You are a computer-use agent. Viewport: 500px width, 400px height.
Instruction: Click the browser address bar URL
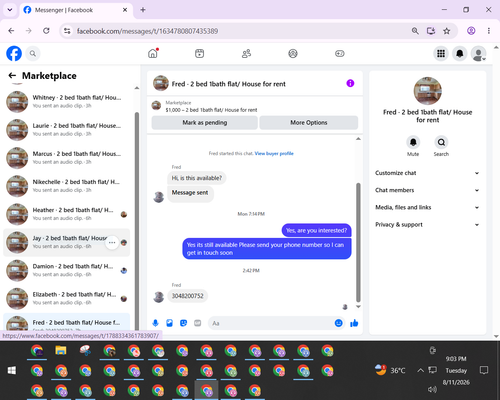tap(147, 31)
